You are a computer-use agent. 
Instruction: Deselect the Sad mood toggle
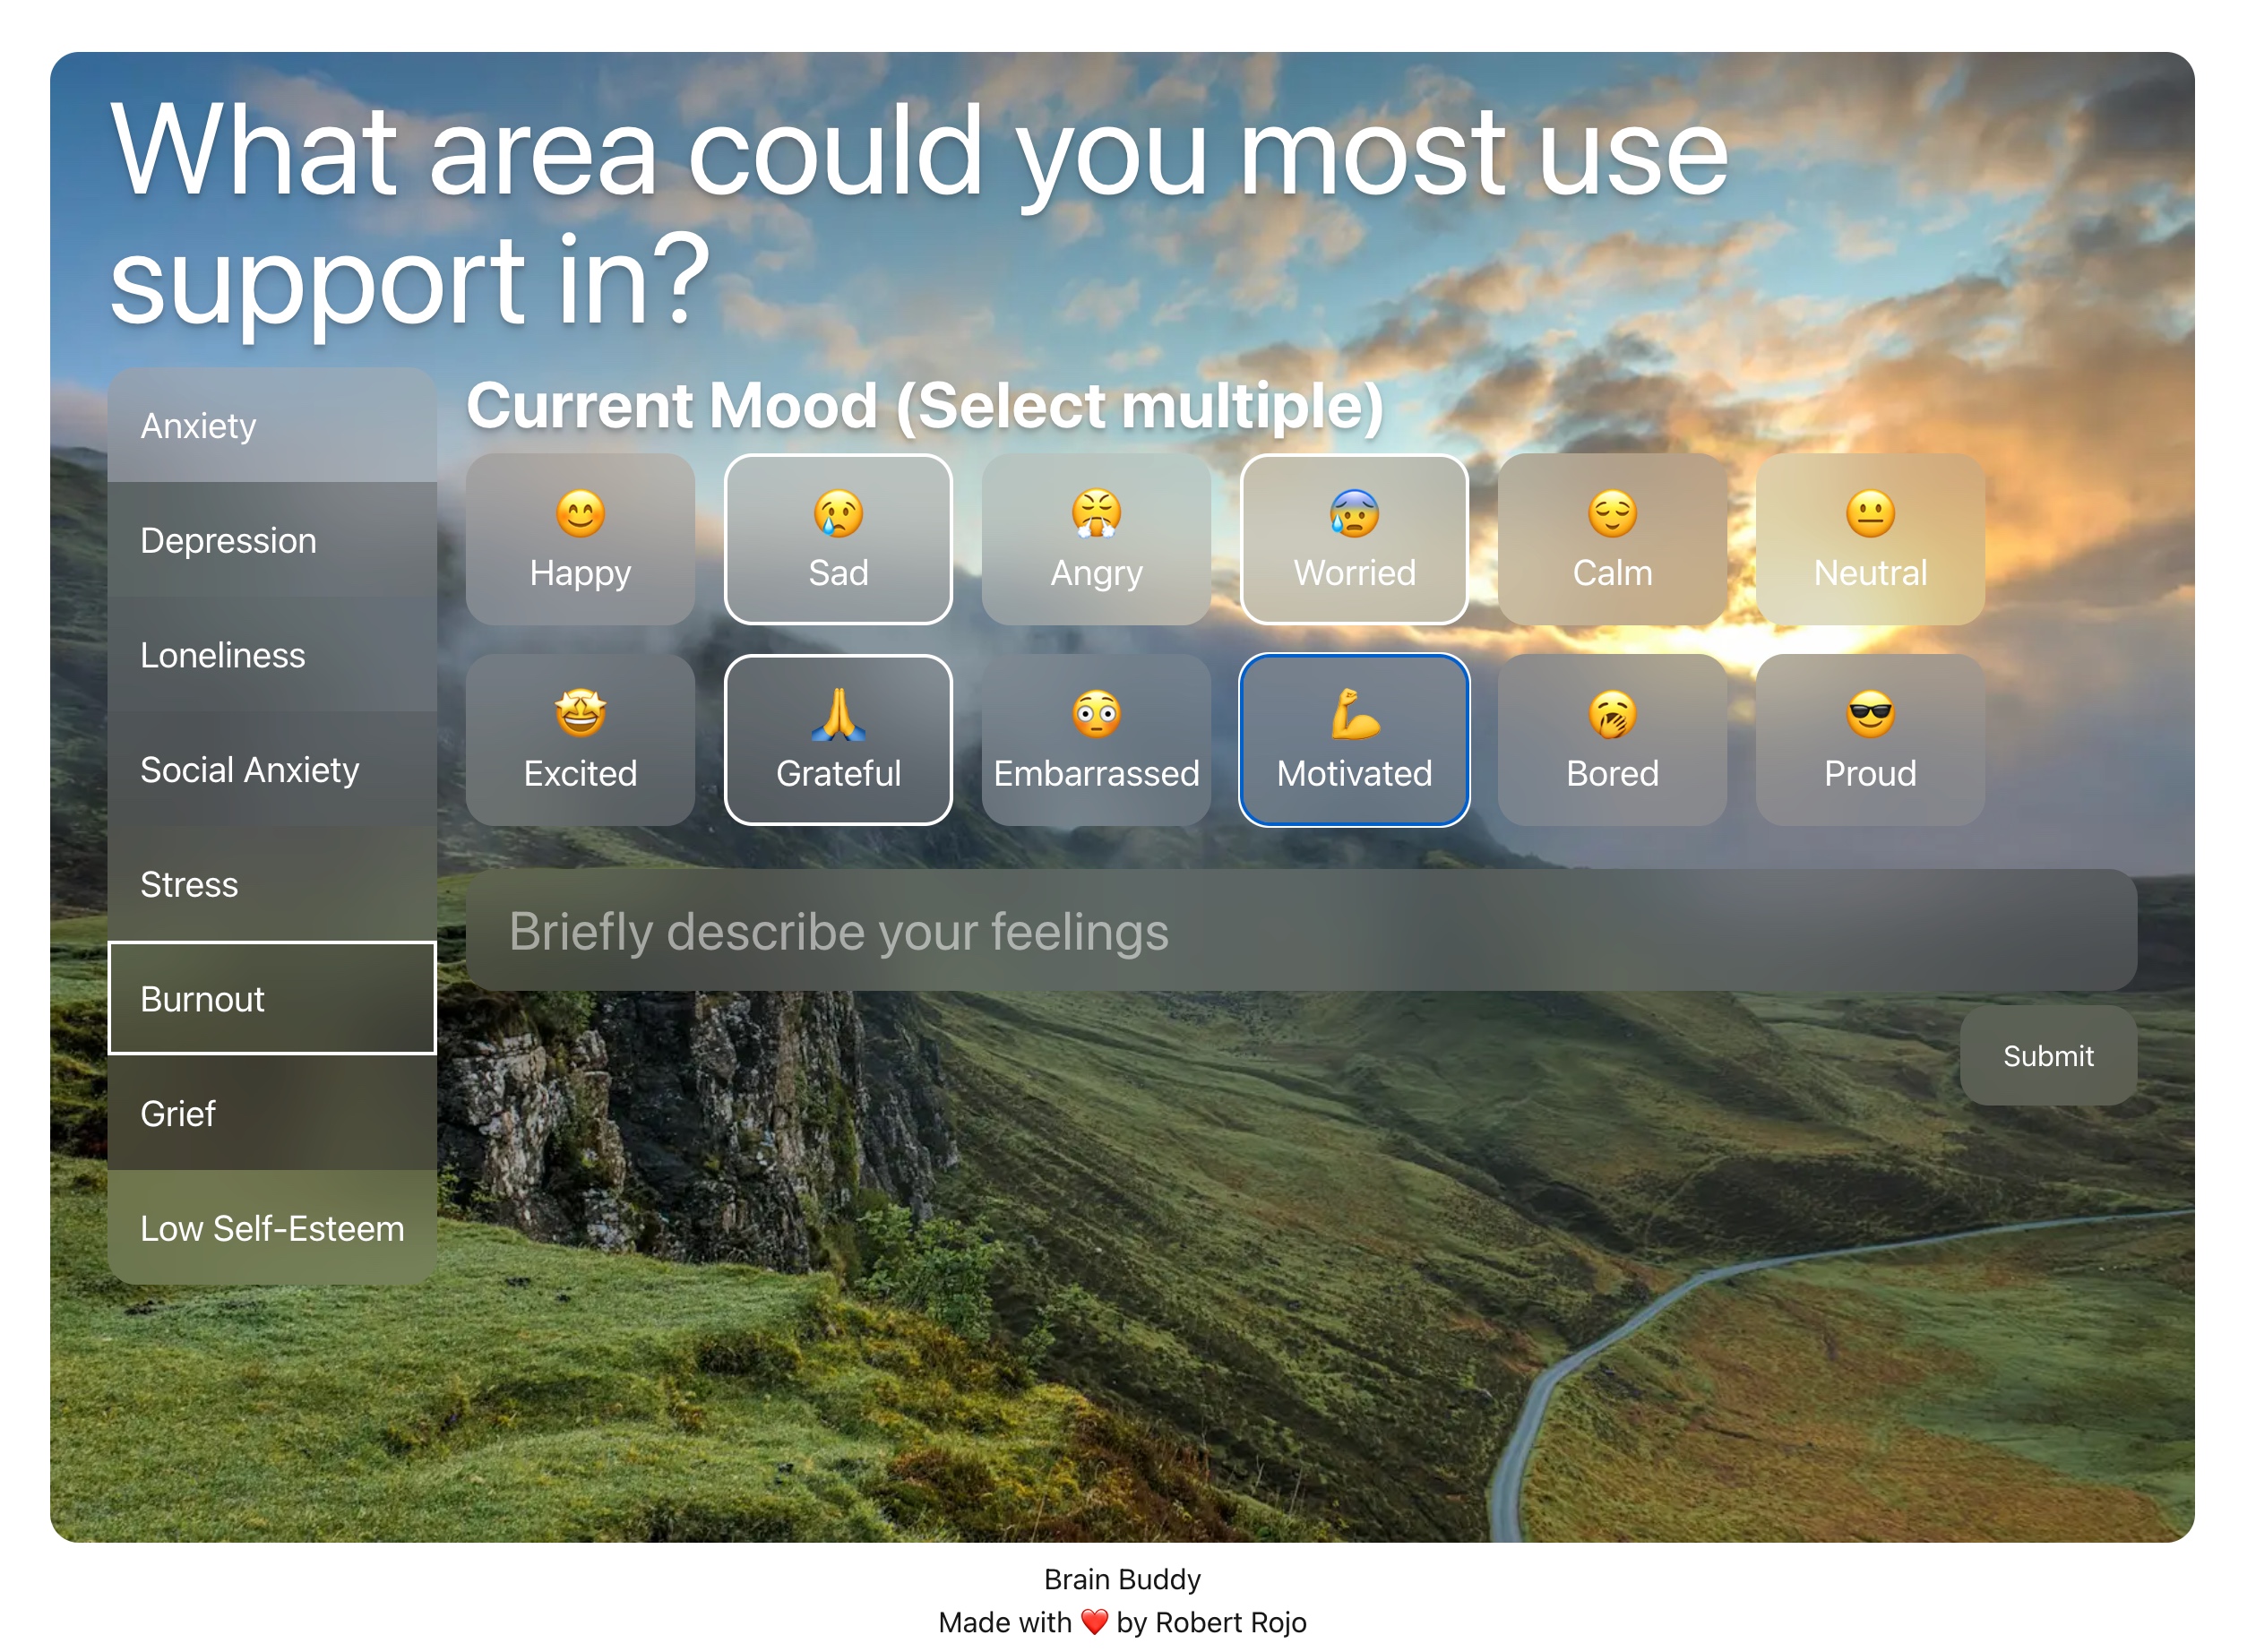838,540
